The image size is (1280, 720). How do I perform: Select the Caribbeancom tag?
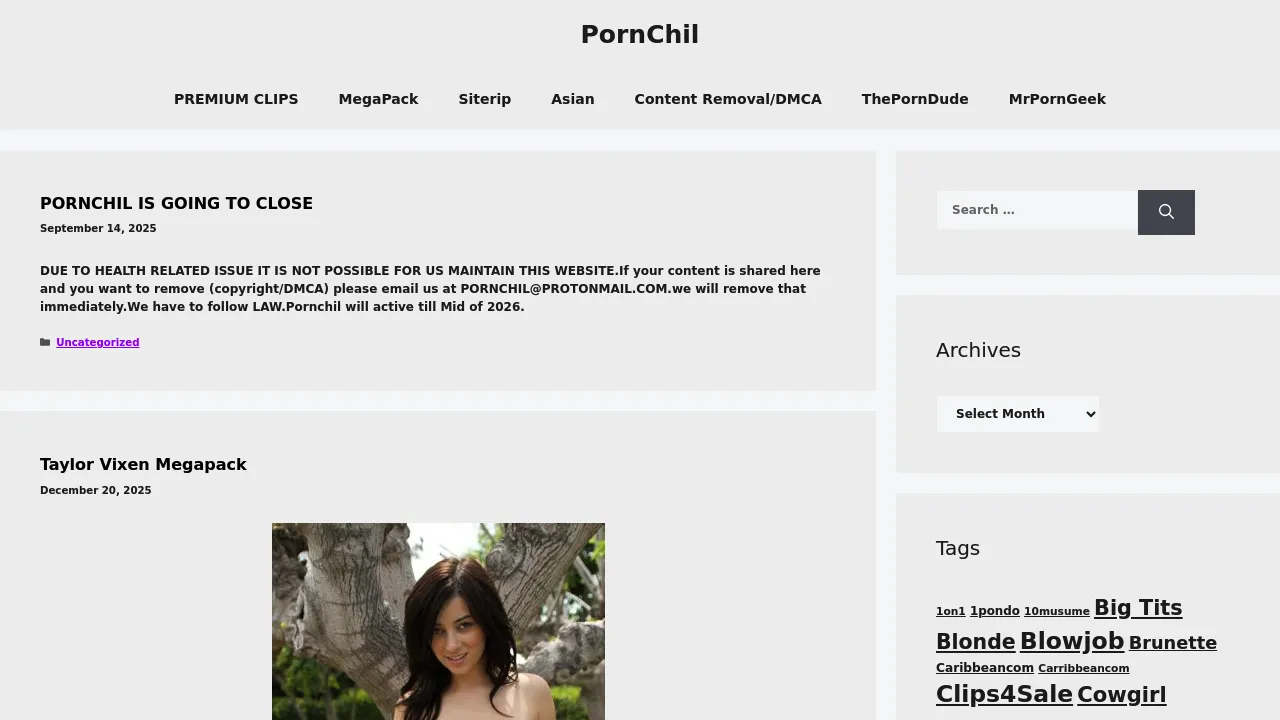tap(985, 668)
